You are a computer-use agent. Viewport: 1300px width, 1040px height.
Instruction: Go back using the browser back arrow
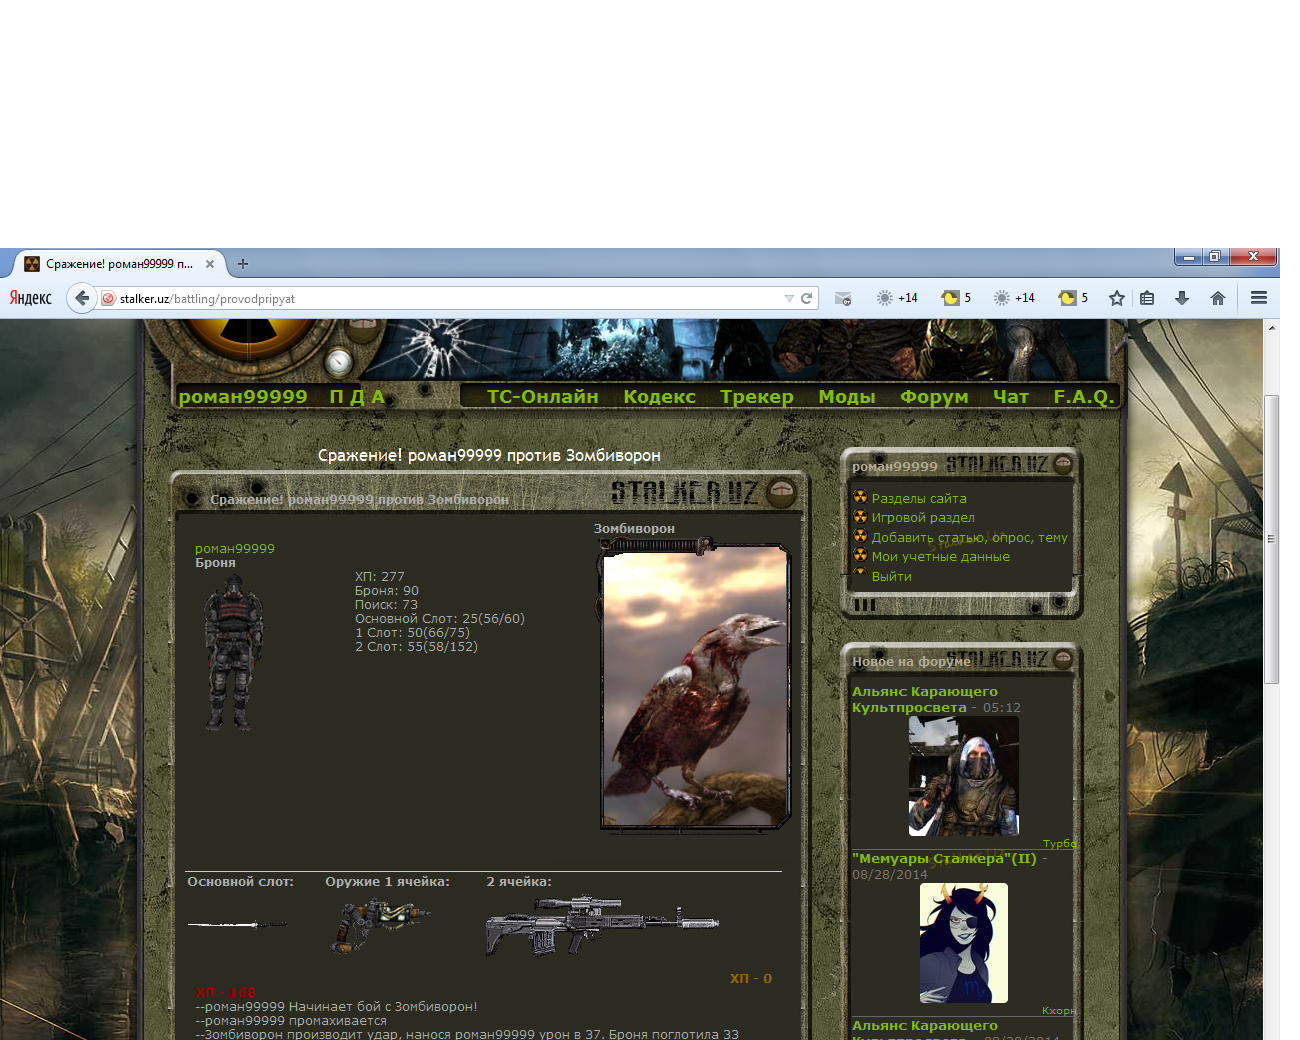pos(82,298)
